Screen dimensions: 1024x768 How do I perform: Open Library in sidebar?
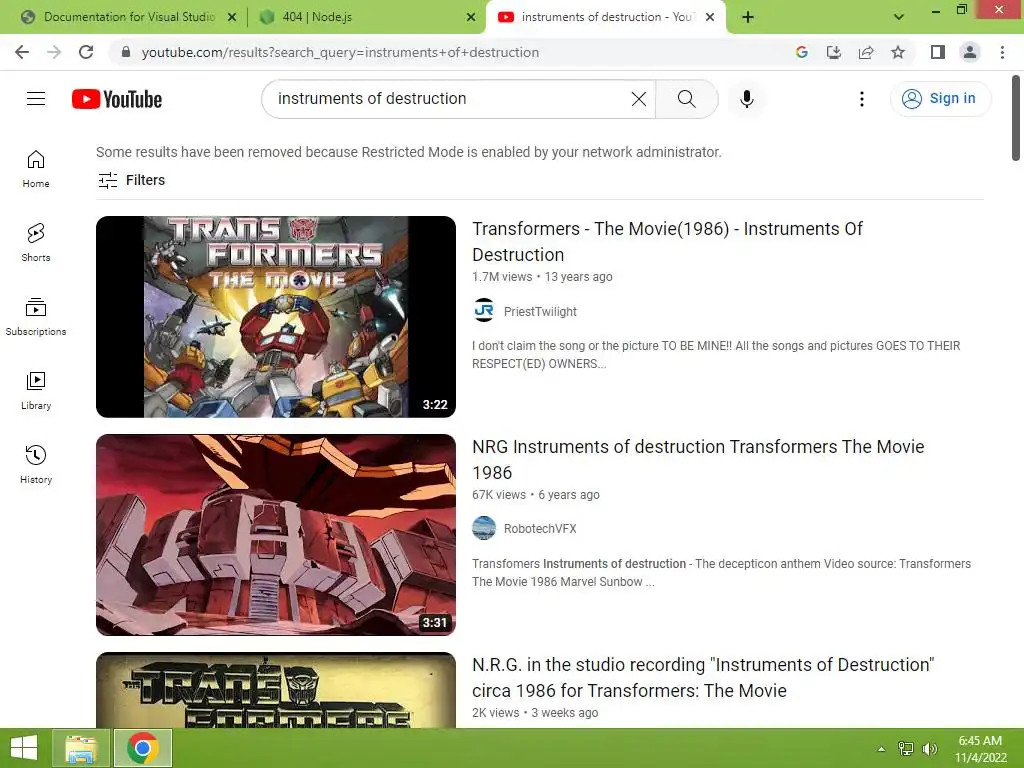click(x=36, y=391)
